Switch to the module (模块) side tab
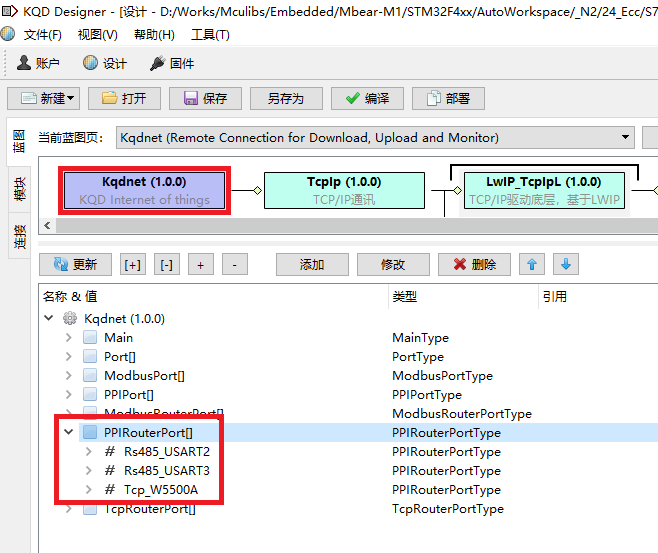This screenshot has height=553, width=658. point(19,188)
